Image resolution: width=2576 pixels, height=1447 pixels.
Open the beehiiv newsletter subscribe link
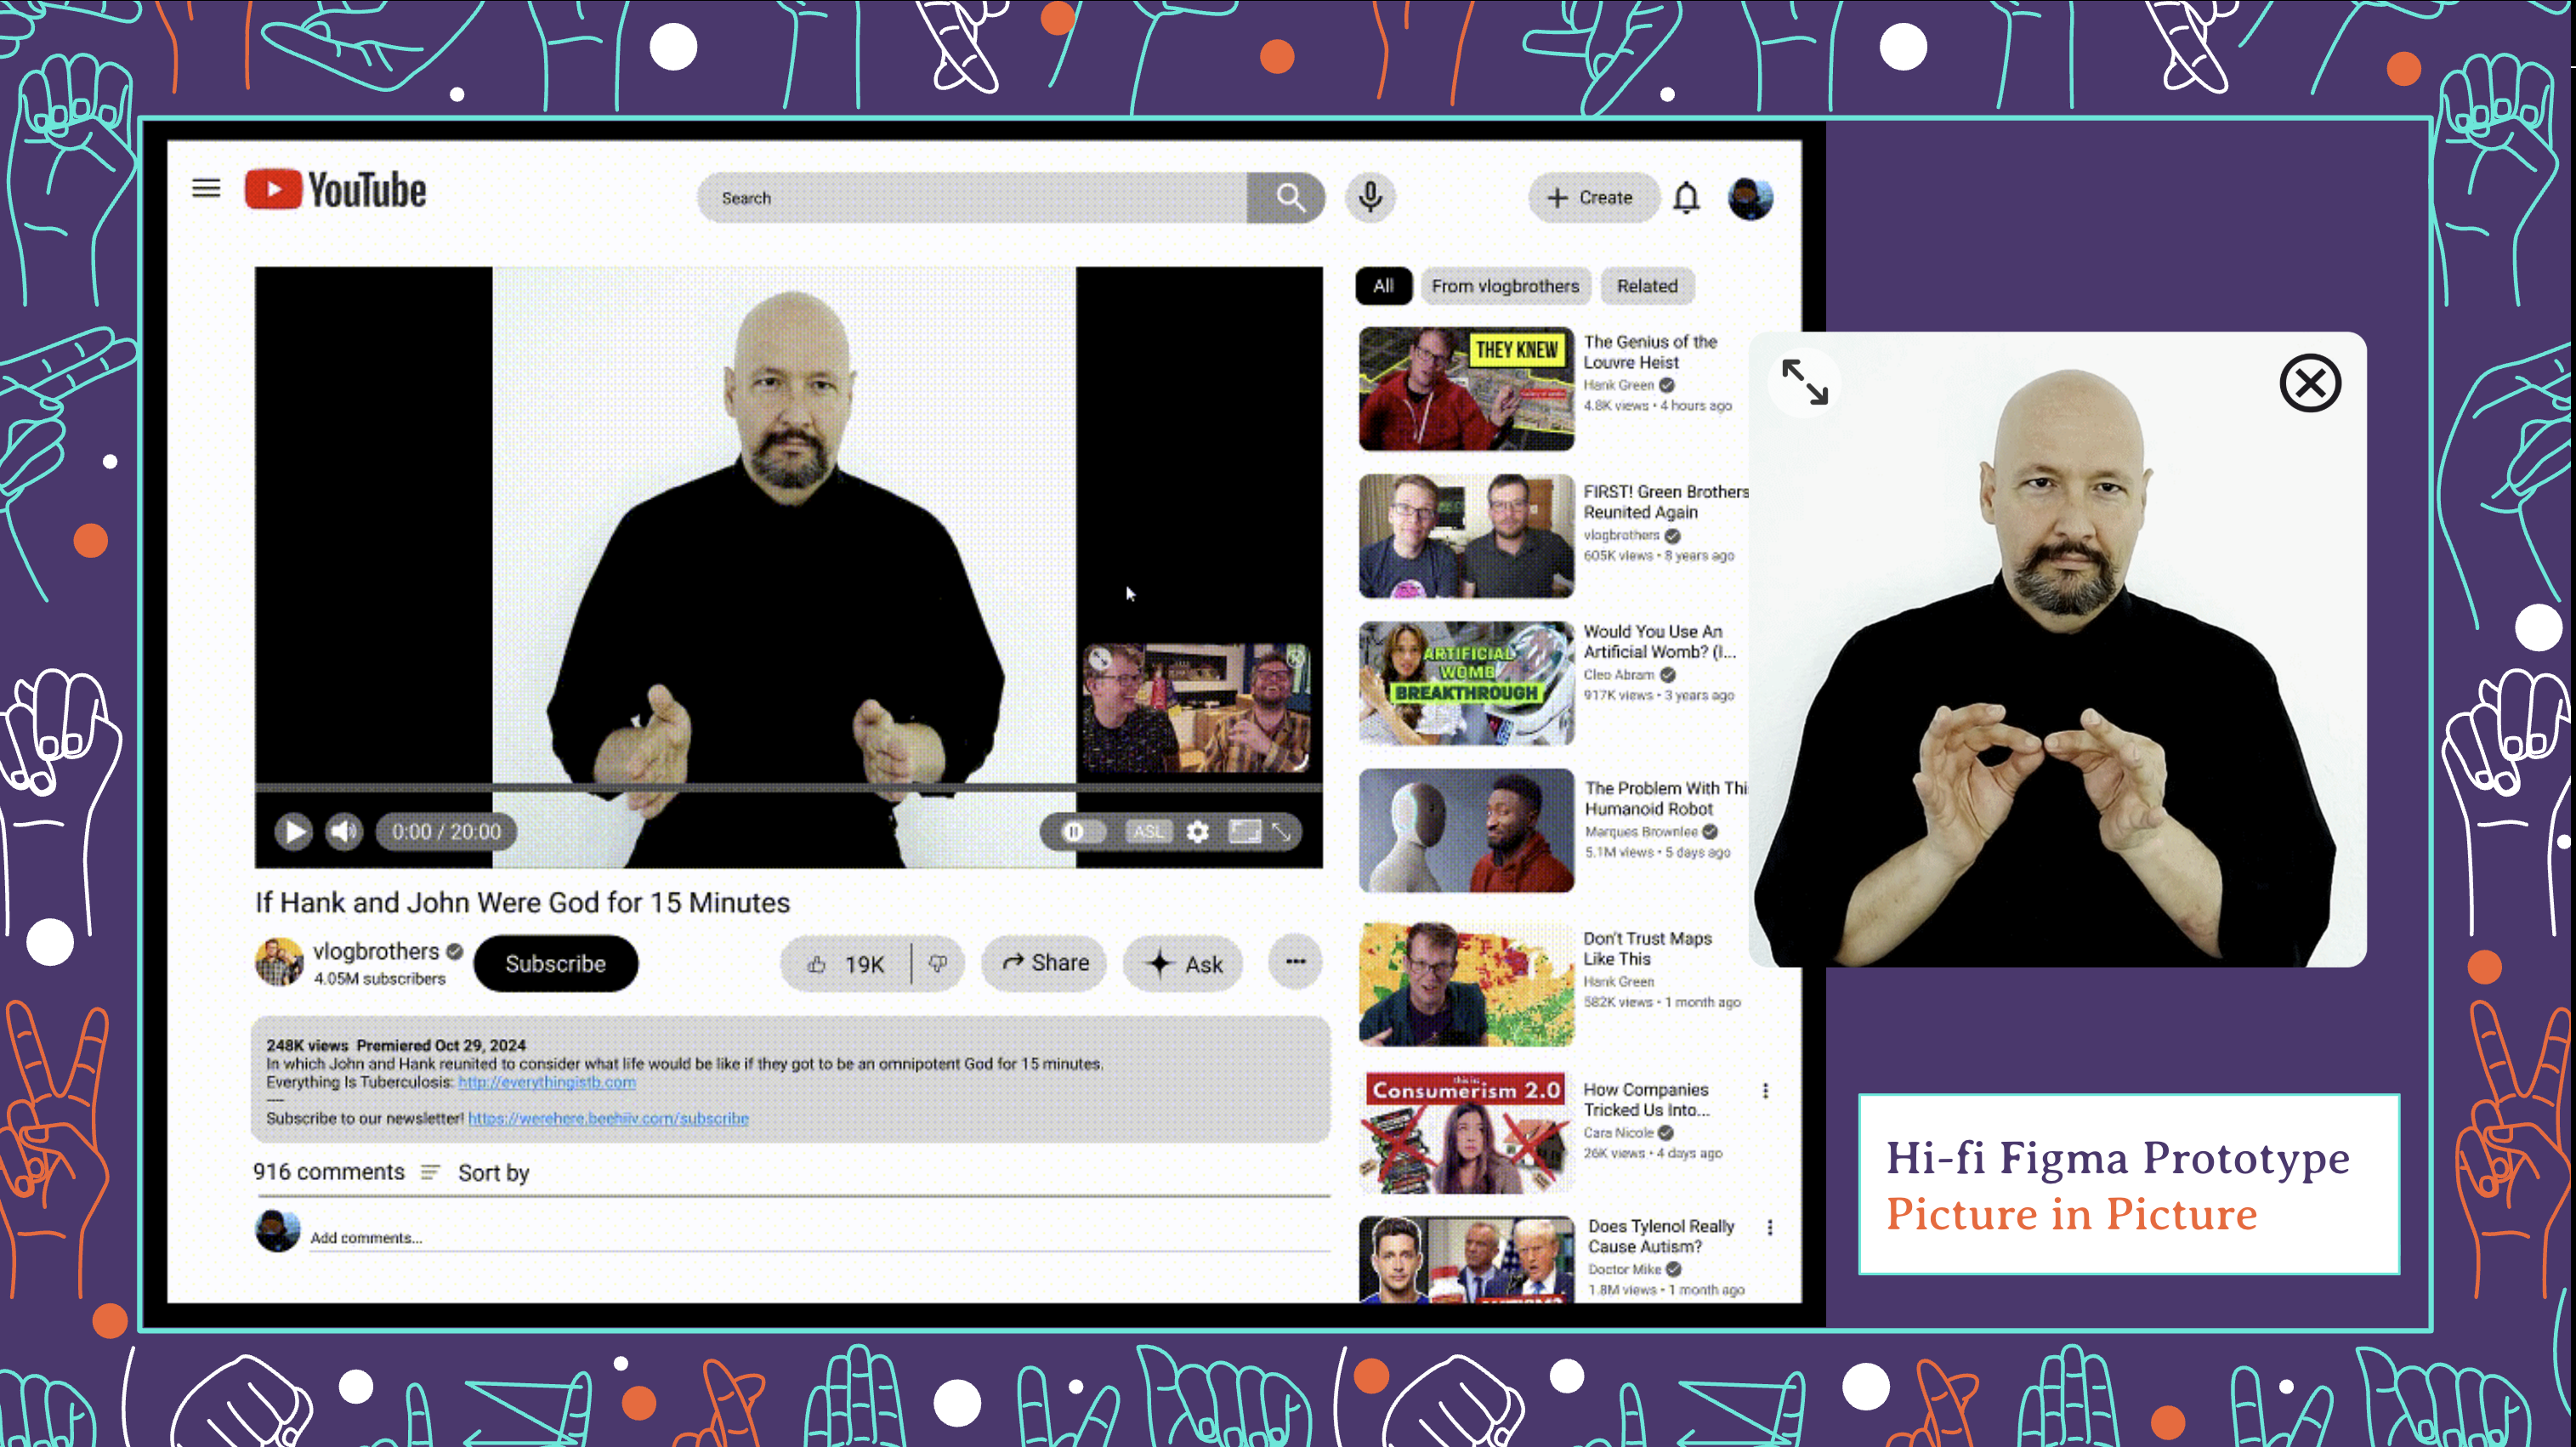click(x=608, y=1118)
